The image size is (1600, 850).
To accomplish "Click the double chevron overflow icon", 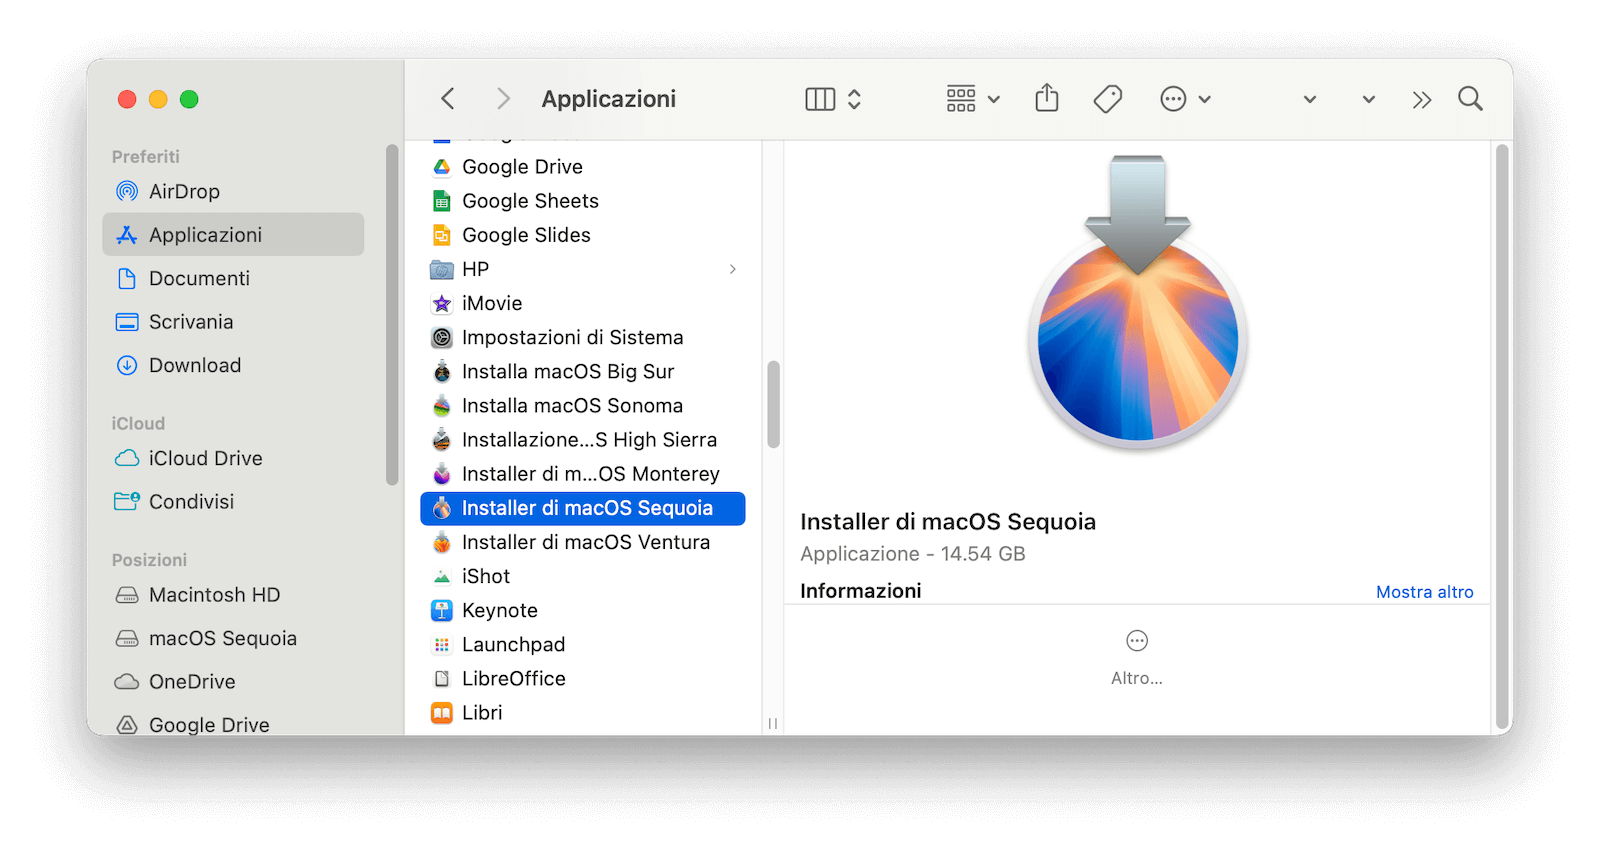I will pyautogui.click(x=1422, y=99).
